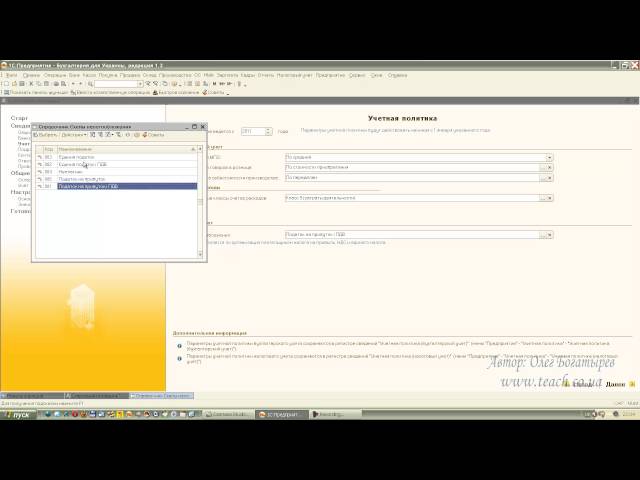The width and height of the screenshot is (640, 480).
Task: Click the Cut toolbar icon
Action: tap(31, 84)
